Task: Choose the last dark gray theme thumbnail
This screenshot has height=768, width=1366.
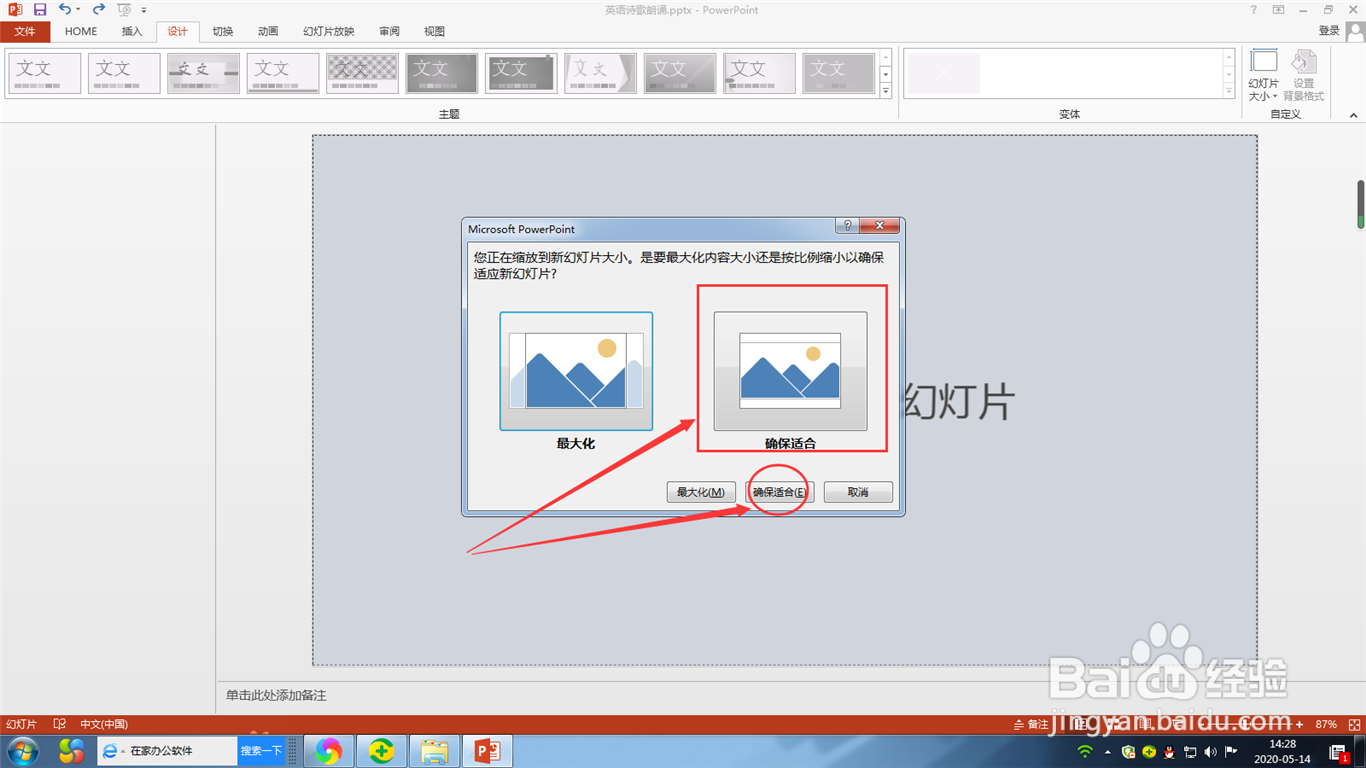Action: tap(839, 73)
